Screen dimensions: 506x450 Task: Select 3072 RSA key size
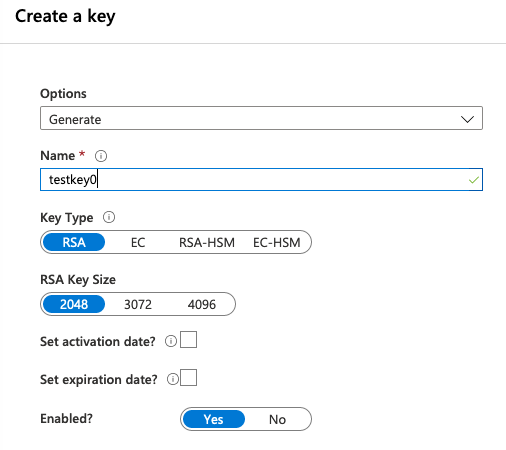138,304
